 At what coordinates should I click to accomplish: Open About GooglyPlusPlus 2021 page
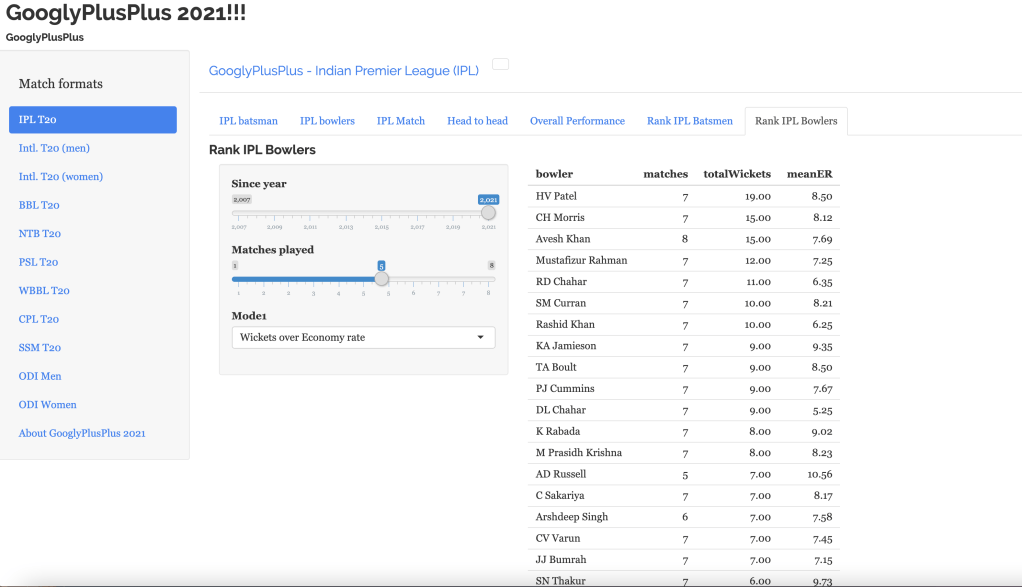pos(82,433)
